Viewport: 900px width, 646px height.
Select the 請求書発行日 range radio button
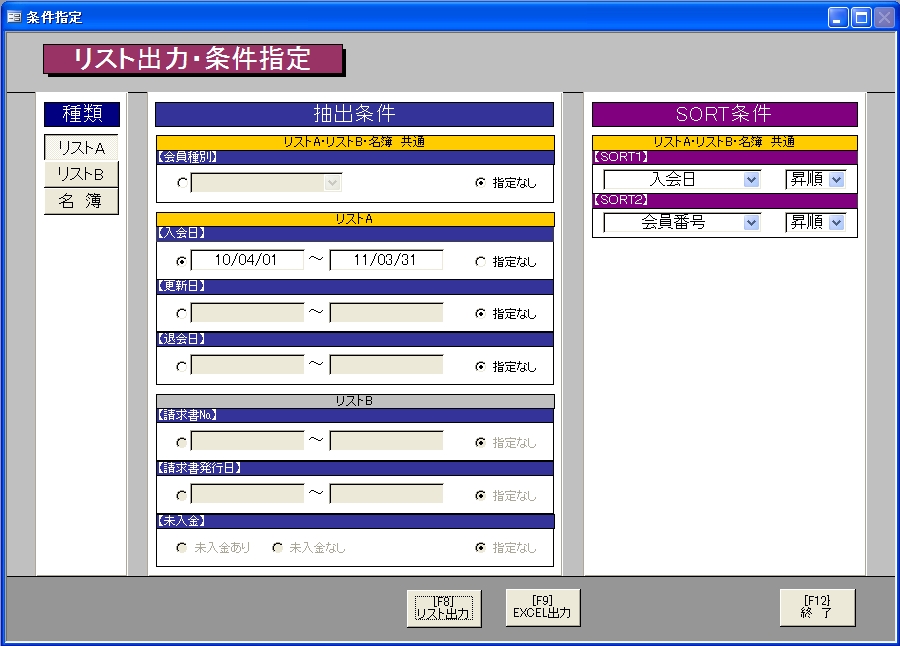click(182, 495)
